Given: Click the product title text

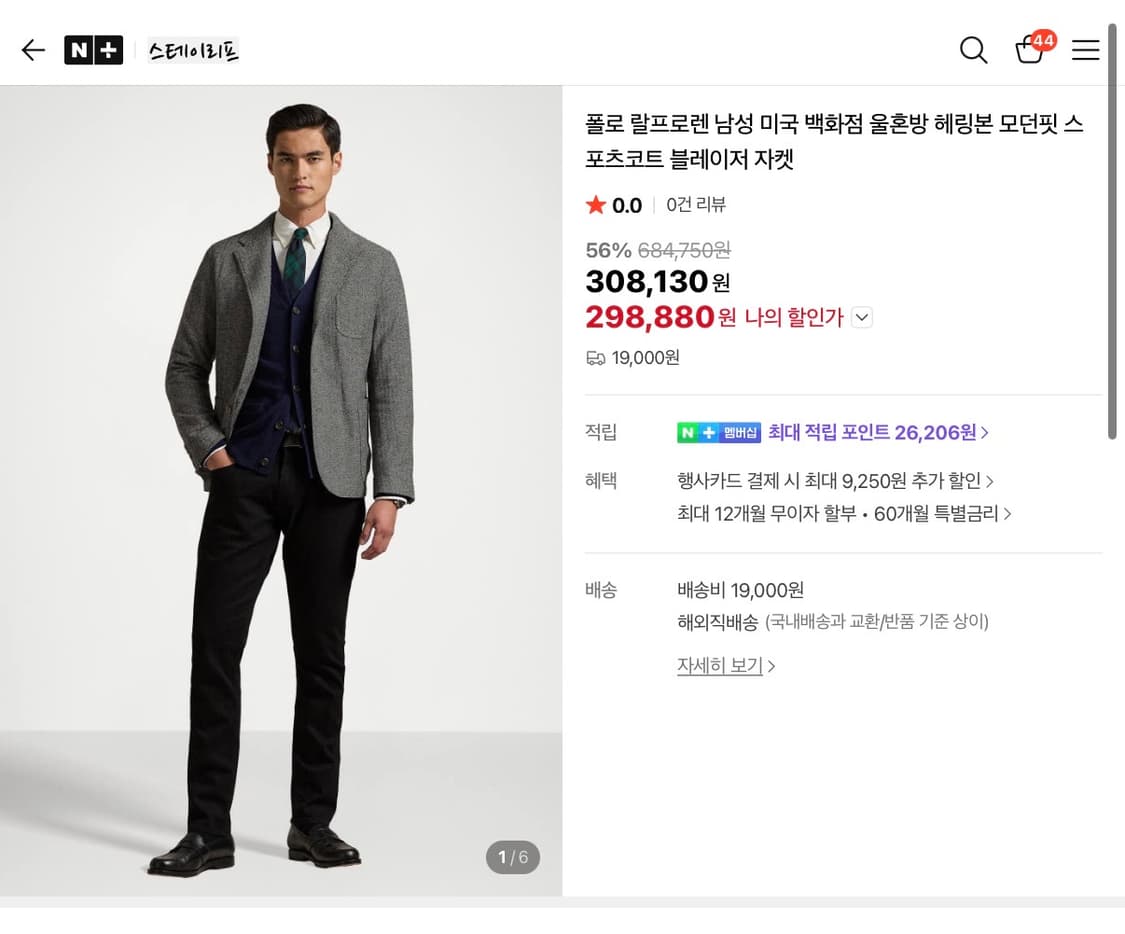Looking at the screenshot, I should [x=832, y=140].
